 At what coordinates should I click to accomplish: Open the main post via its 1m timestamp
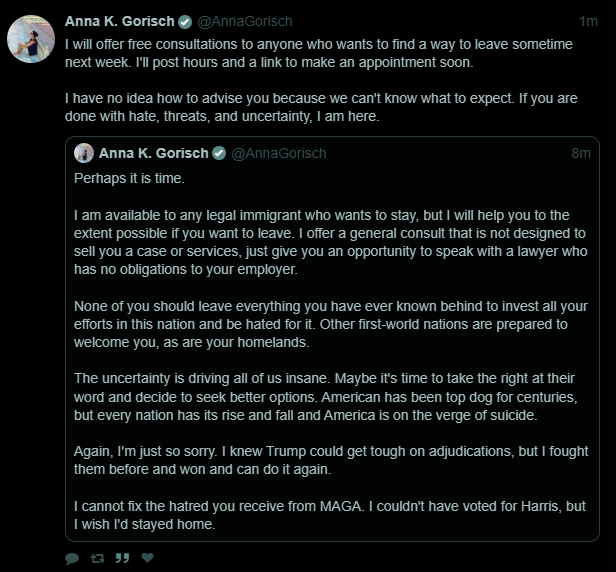click(589, 21)
